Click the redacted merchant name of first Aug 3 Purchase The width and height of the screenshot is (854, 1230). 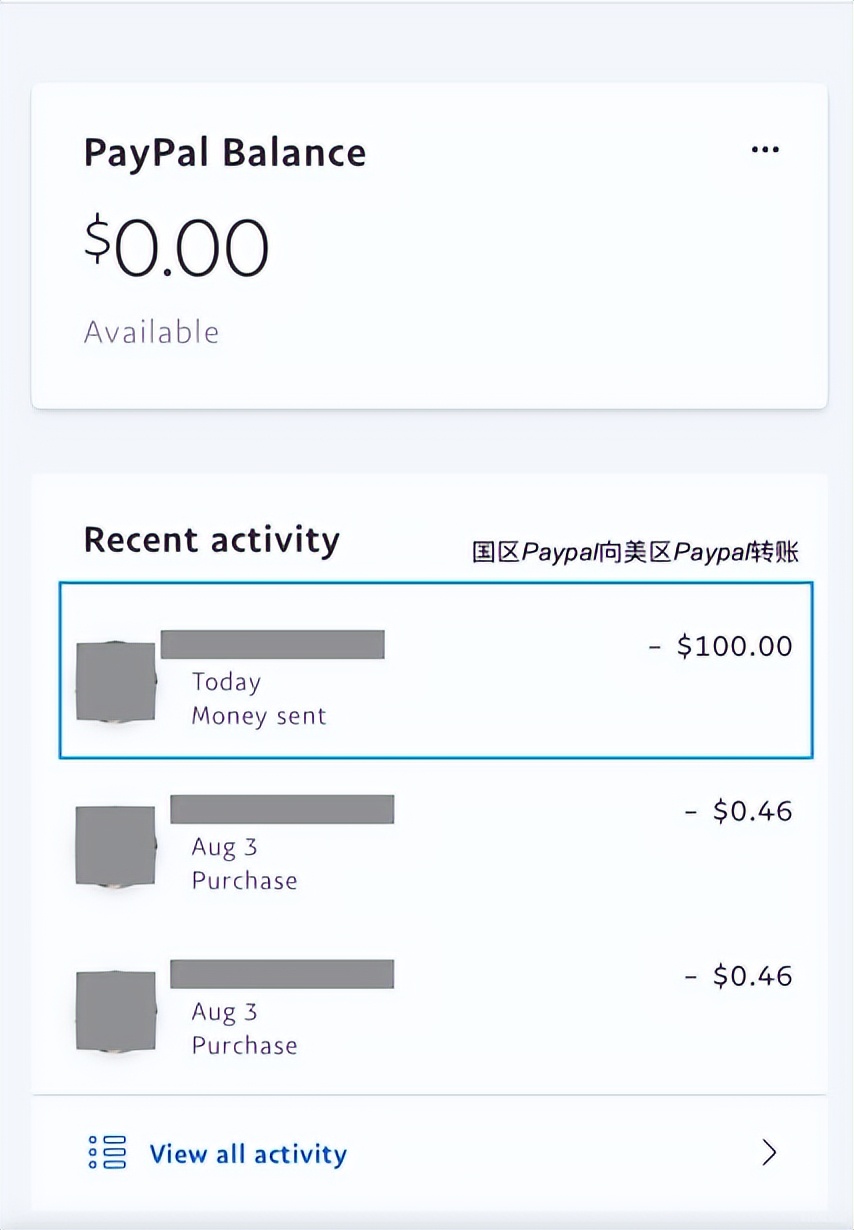pyautogui.click(x=282, y=809)
